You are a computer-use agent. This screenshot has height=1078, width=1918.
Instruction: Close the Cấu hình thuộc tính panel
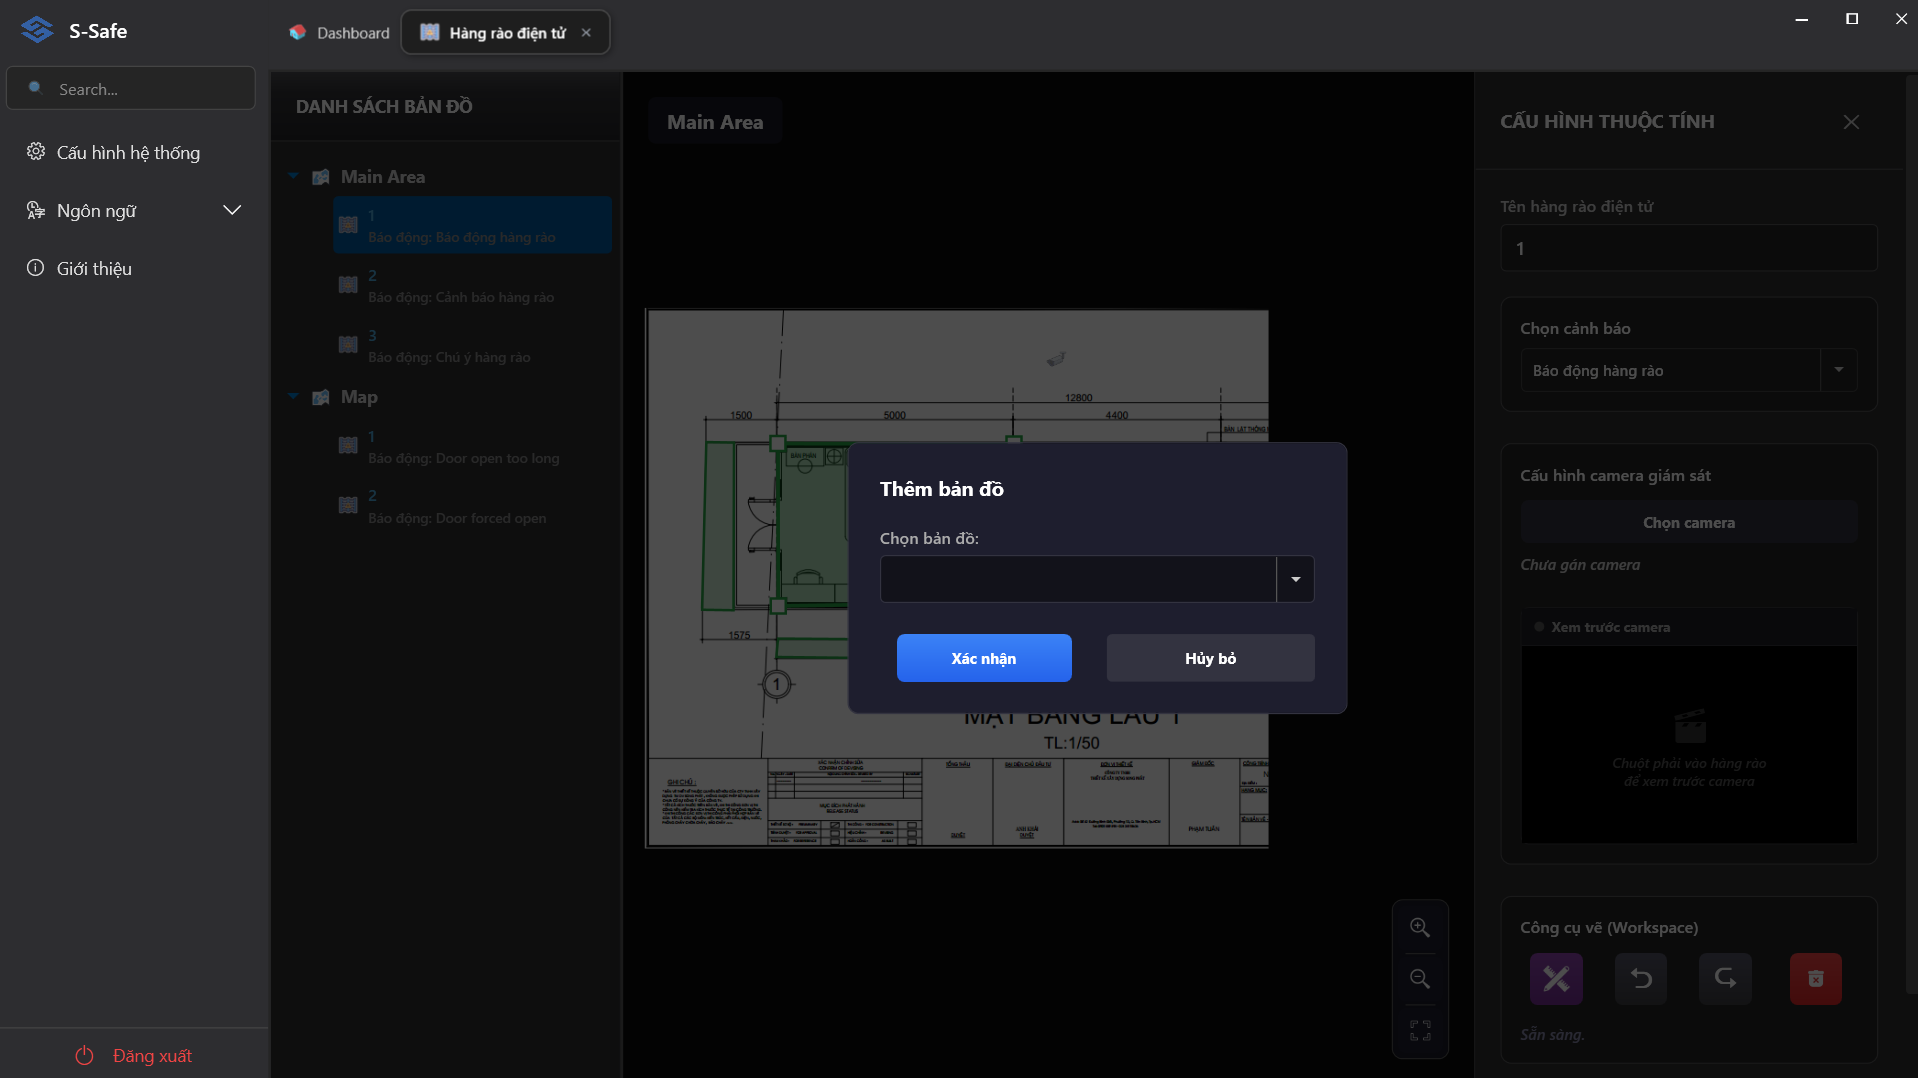1851,121
